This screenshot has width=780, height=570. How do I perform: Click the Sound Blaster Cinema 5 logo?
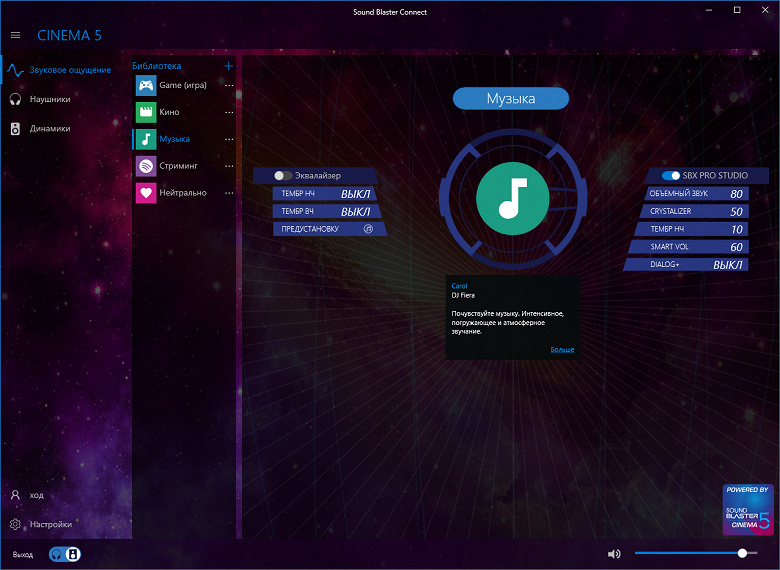click(x=748, y=509)
